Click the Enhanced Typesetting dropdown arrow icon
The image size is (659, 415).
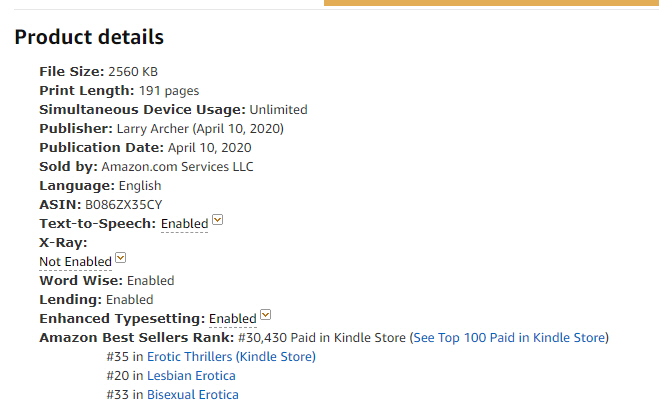click(266, 316)
